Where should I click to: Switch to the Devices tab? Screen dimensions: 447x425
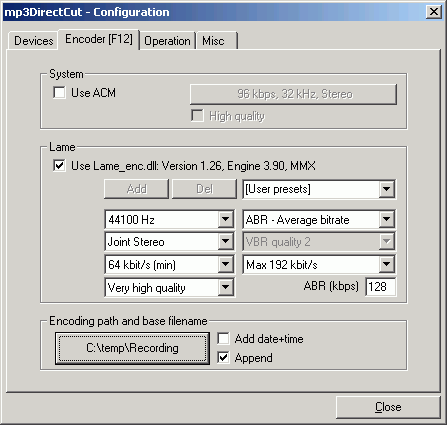point(33,41)
